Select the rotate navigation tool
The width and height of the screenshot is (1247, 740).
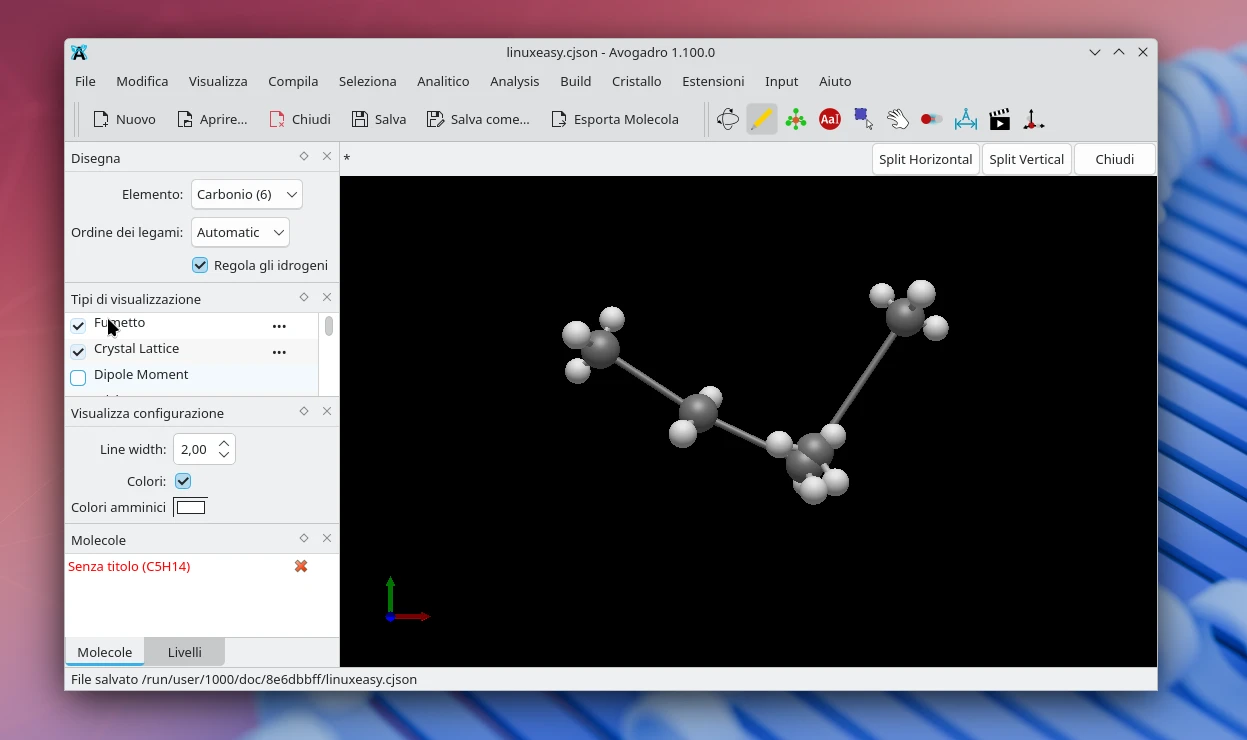(726, 119)
